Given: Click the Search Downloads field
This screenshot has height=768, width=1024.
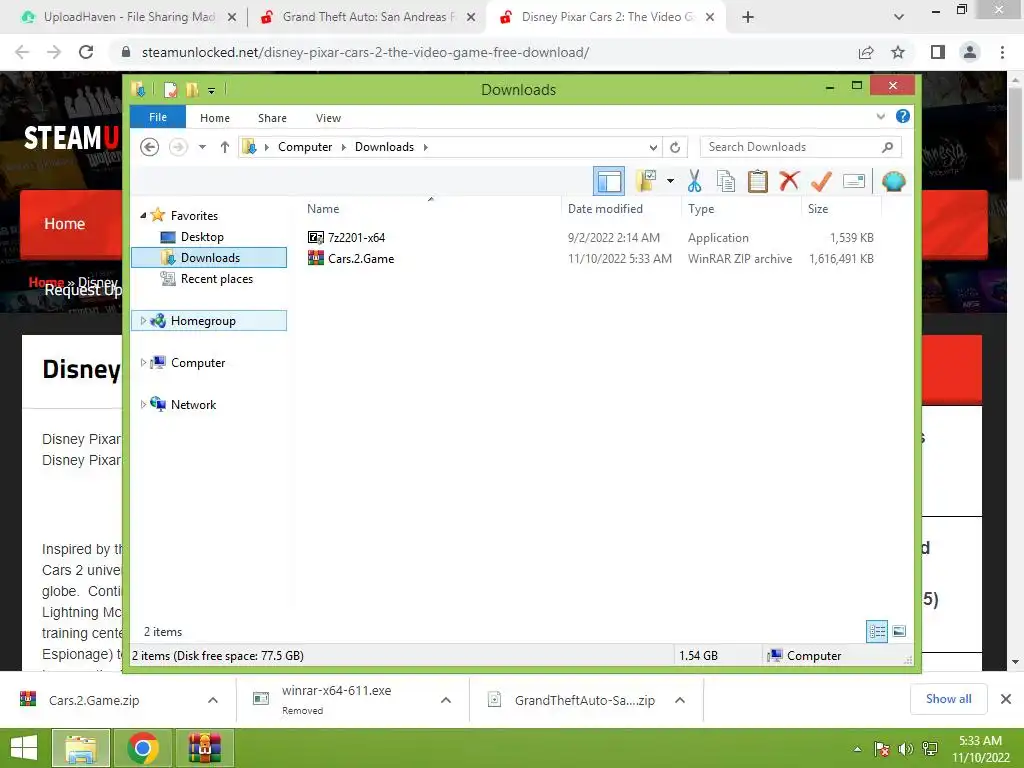Looking at the screenshot, I should 801,147.
